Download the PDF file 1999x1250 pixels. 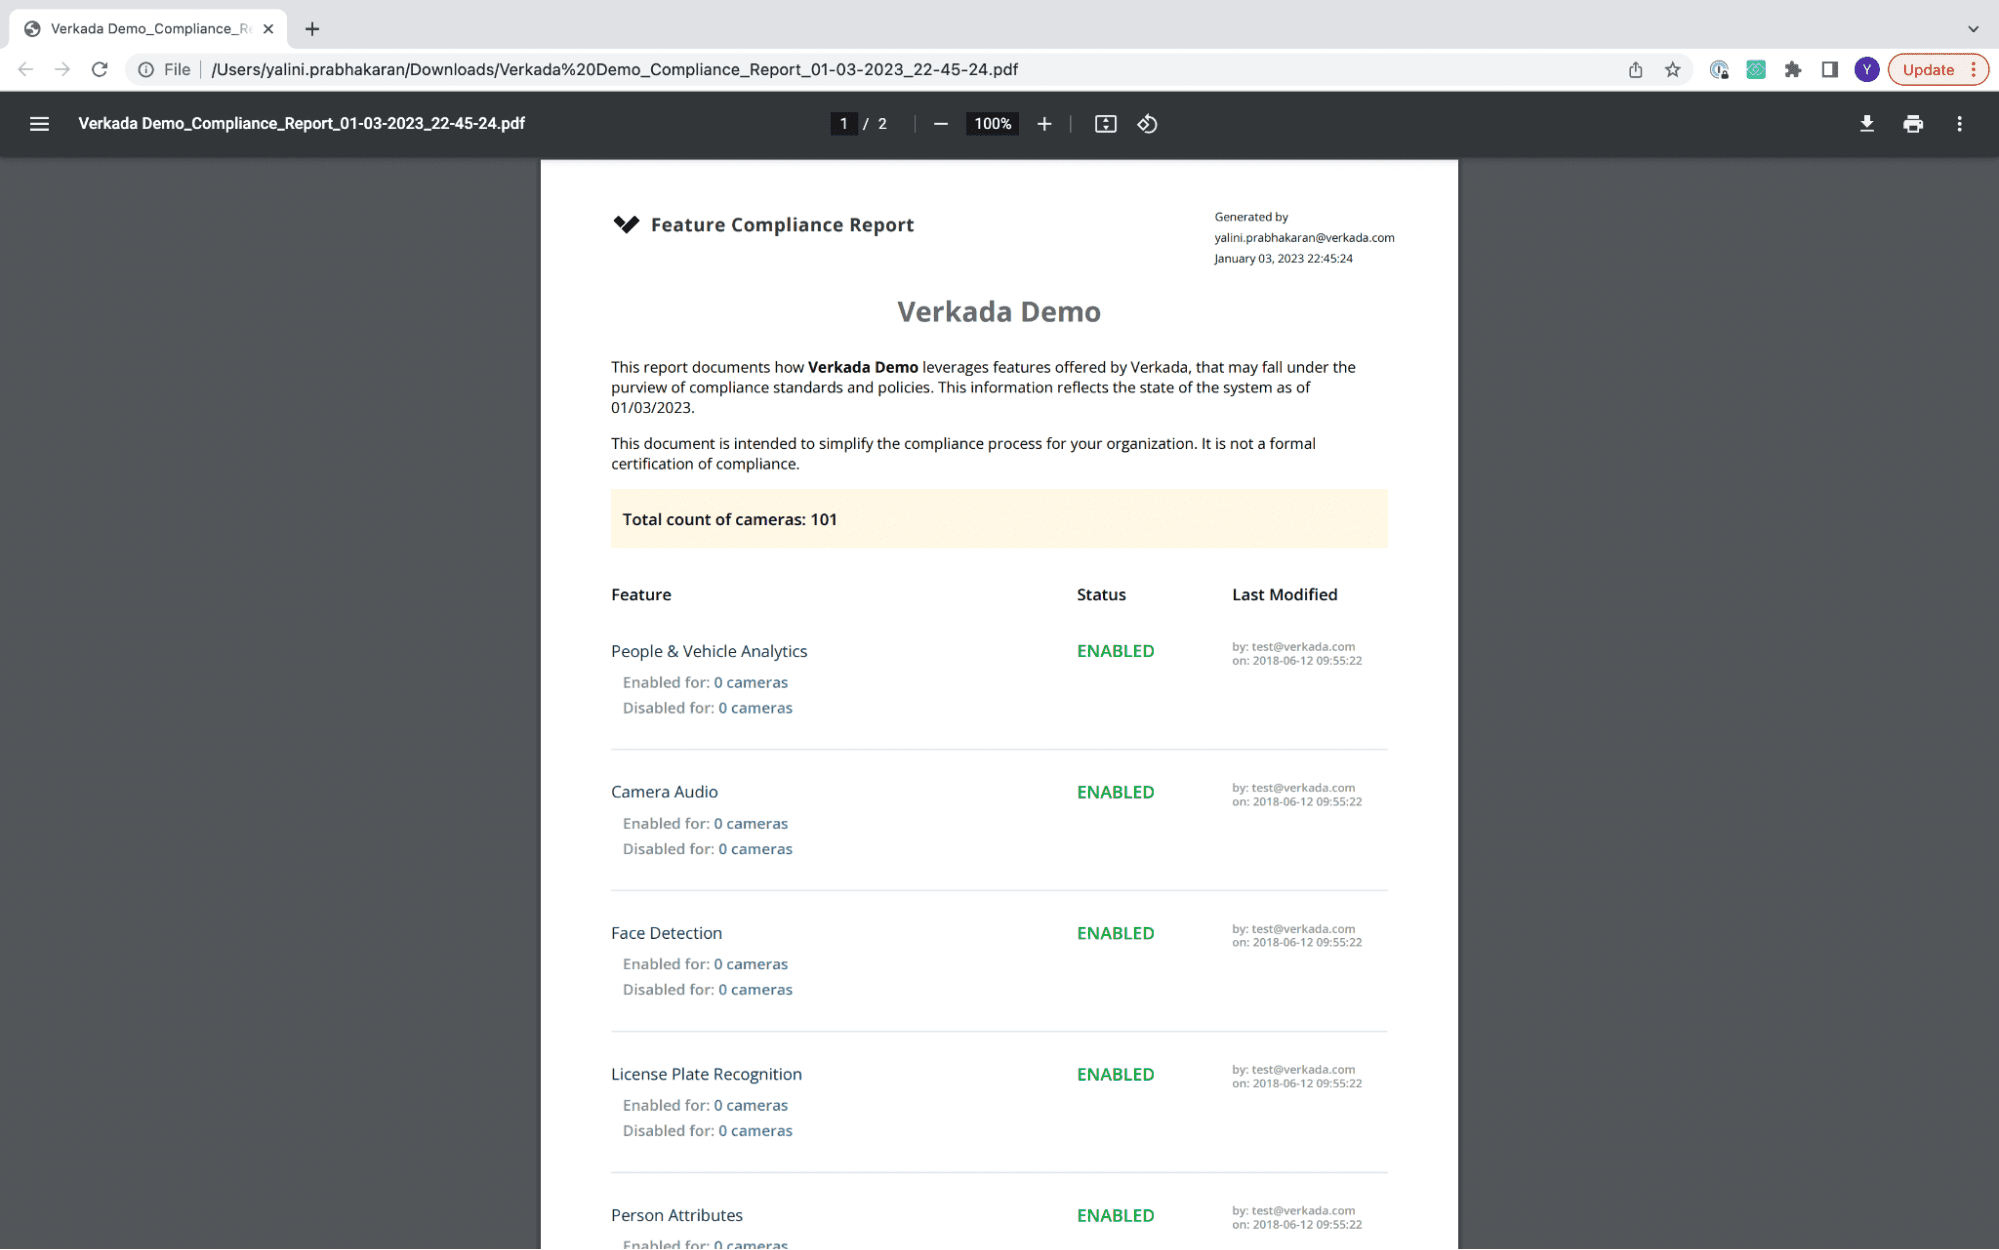[1866, 124]
